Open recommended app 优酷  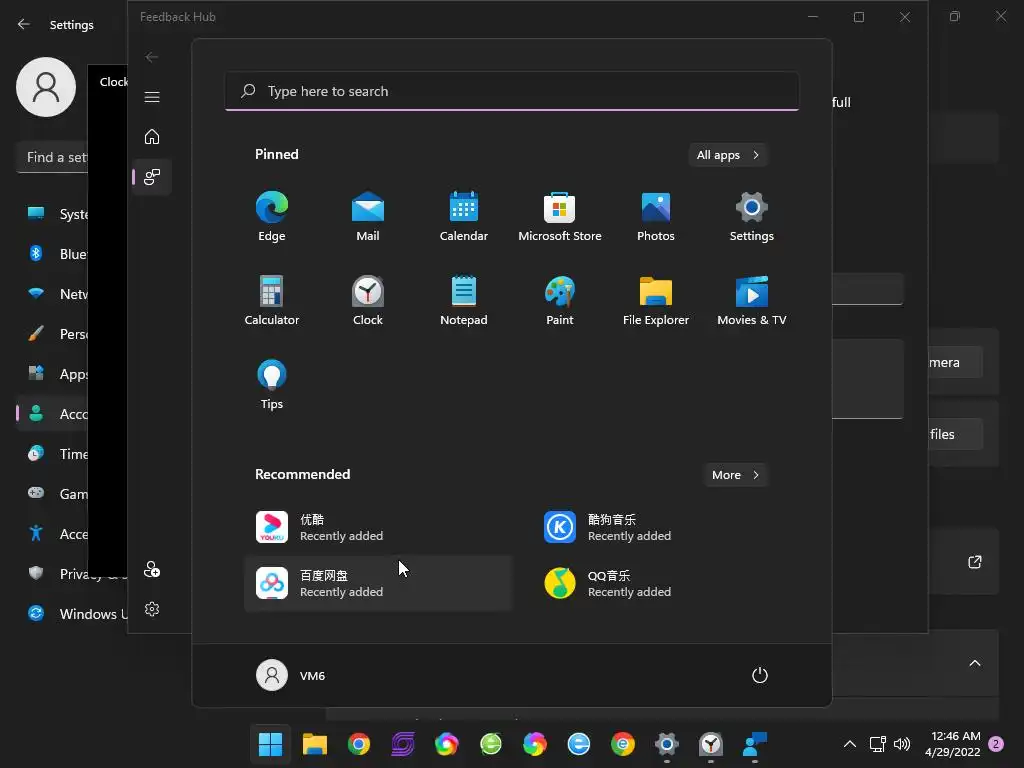pyautogui.click(x=377, y=527)
